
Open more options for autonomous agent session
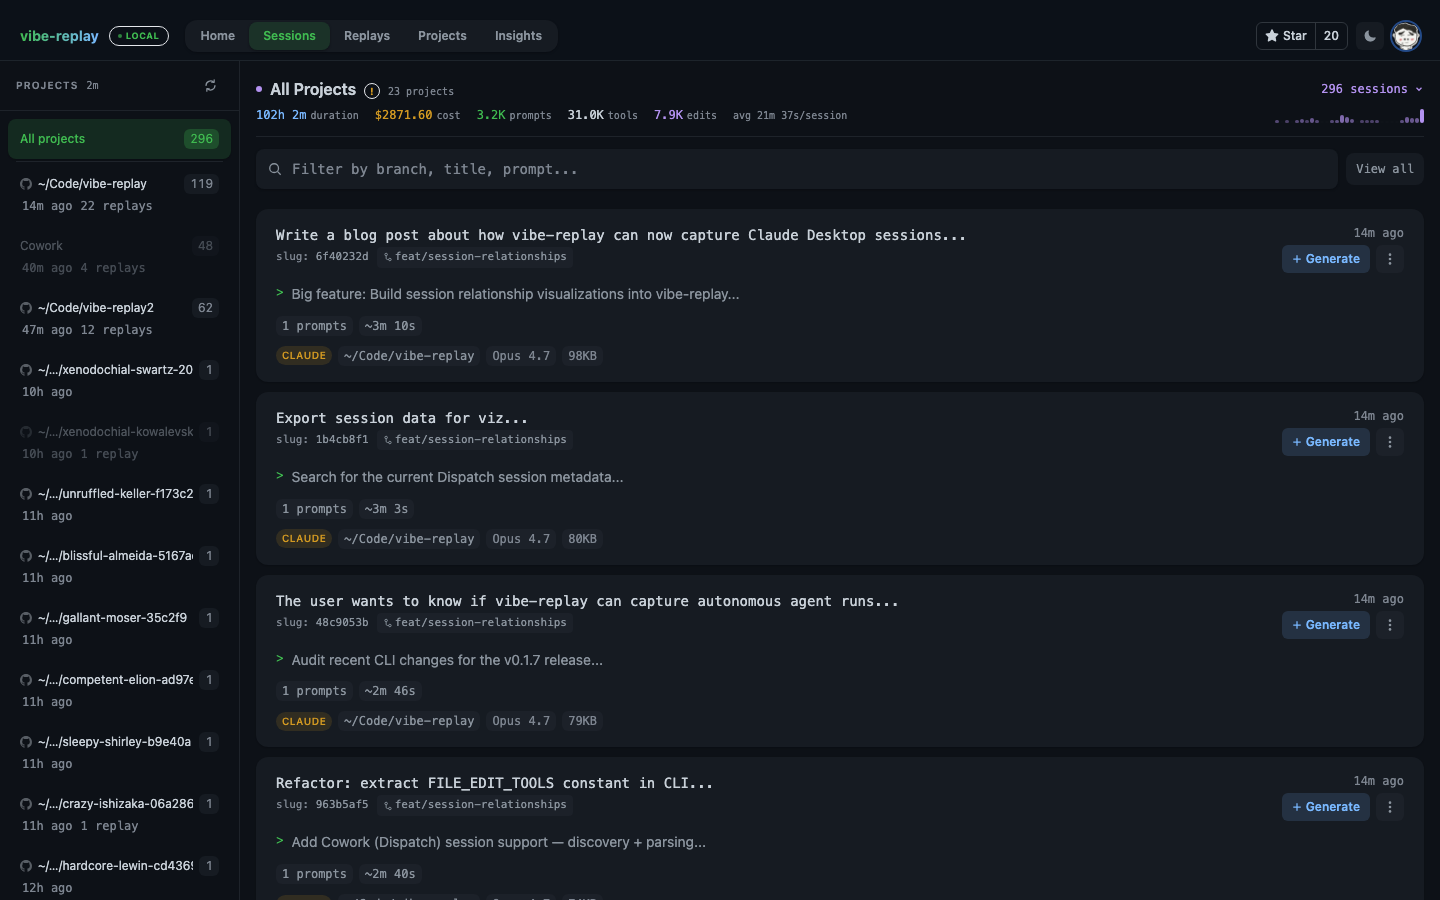point(1390,625)
